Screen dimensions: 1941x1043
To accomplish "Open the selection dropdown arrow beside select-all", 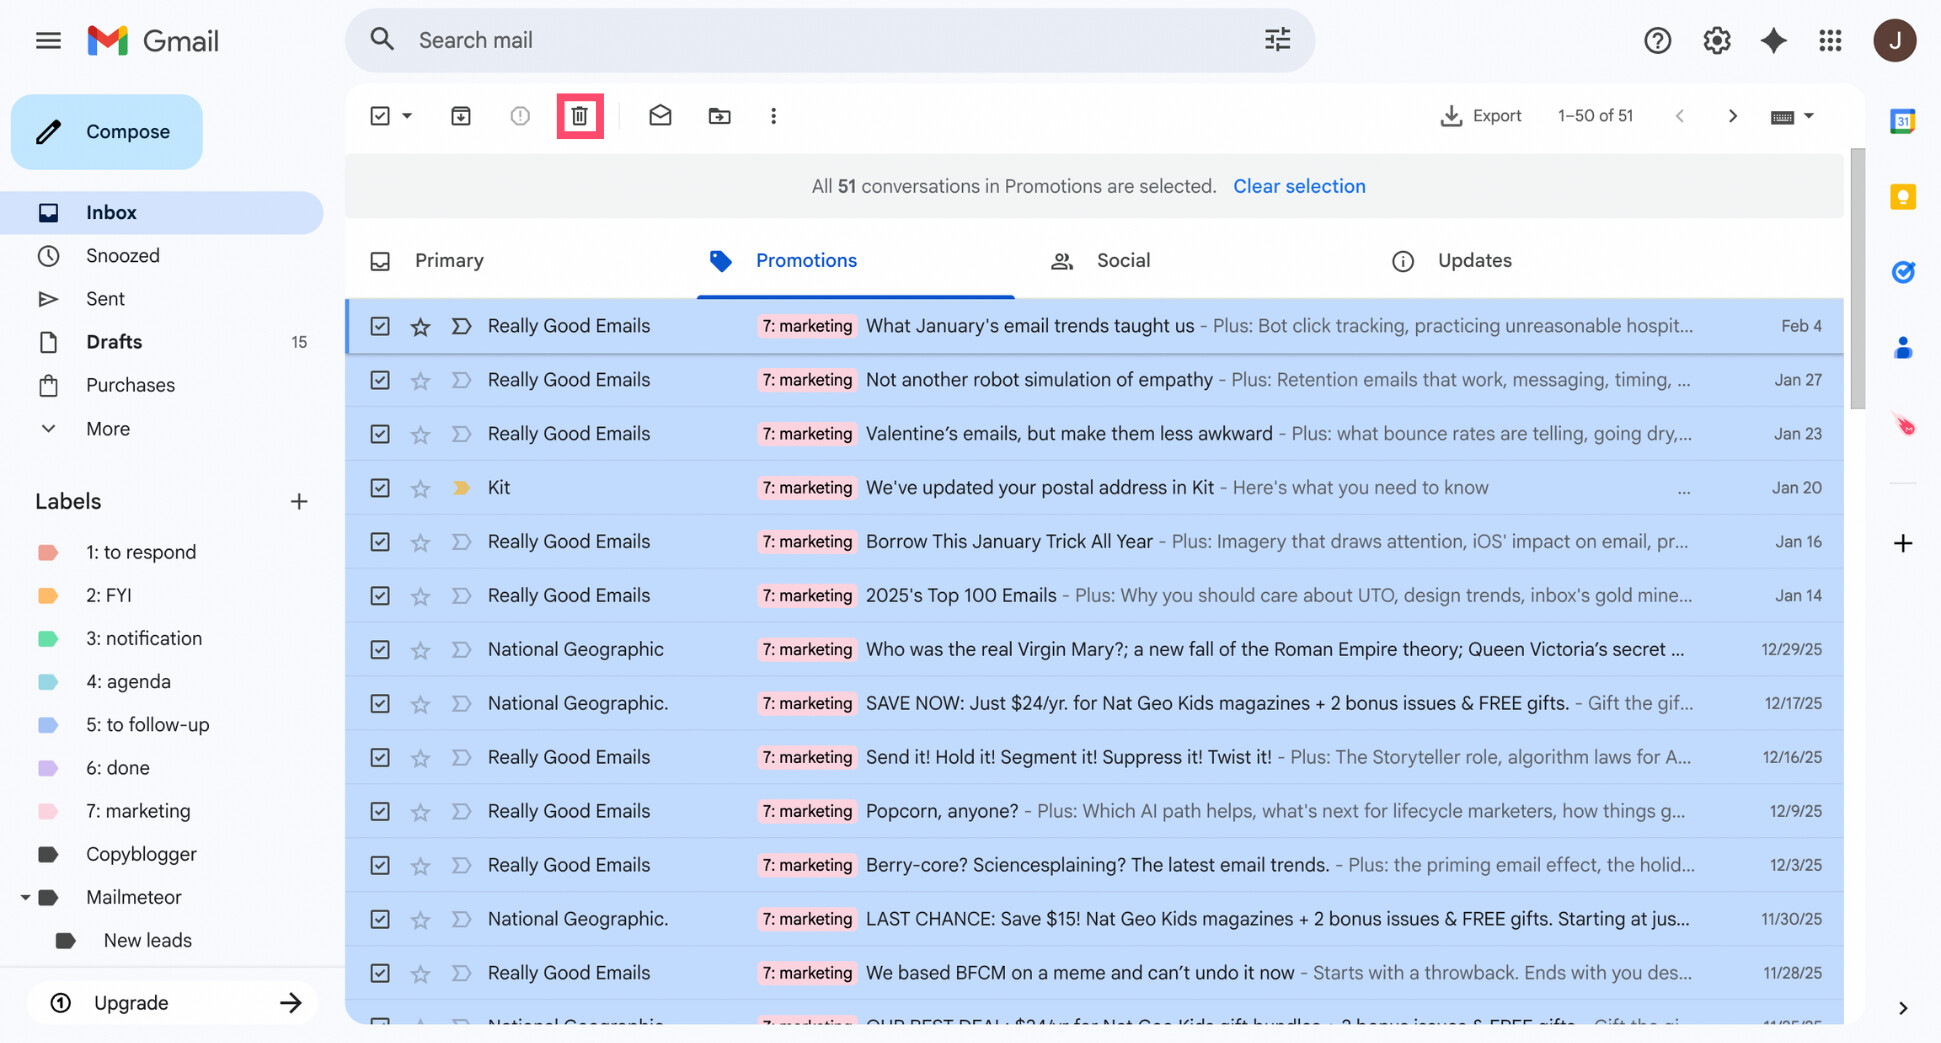I will coord(406,116).
